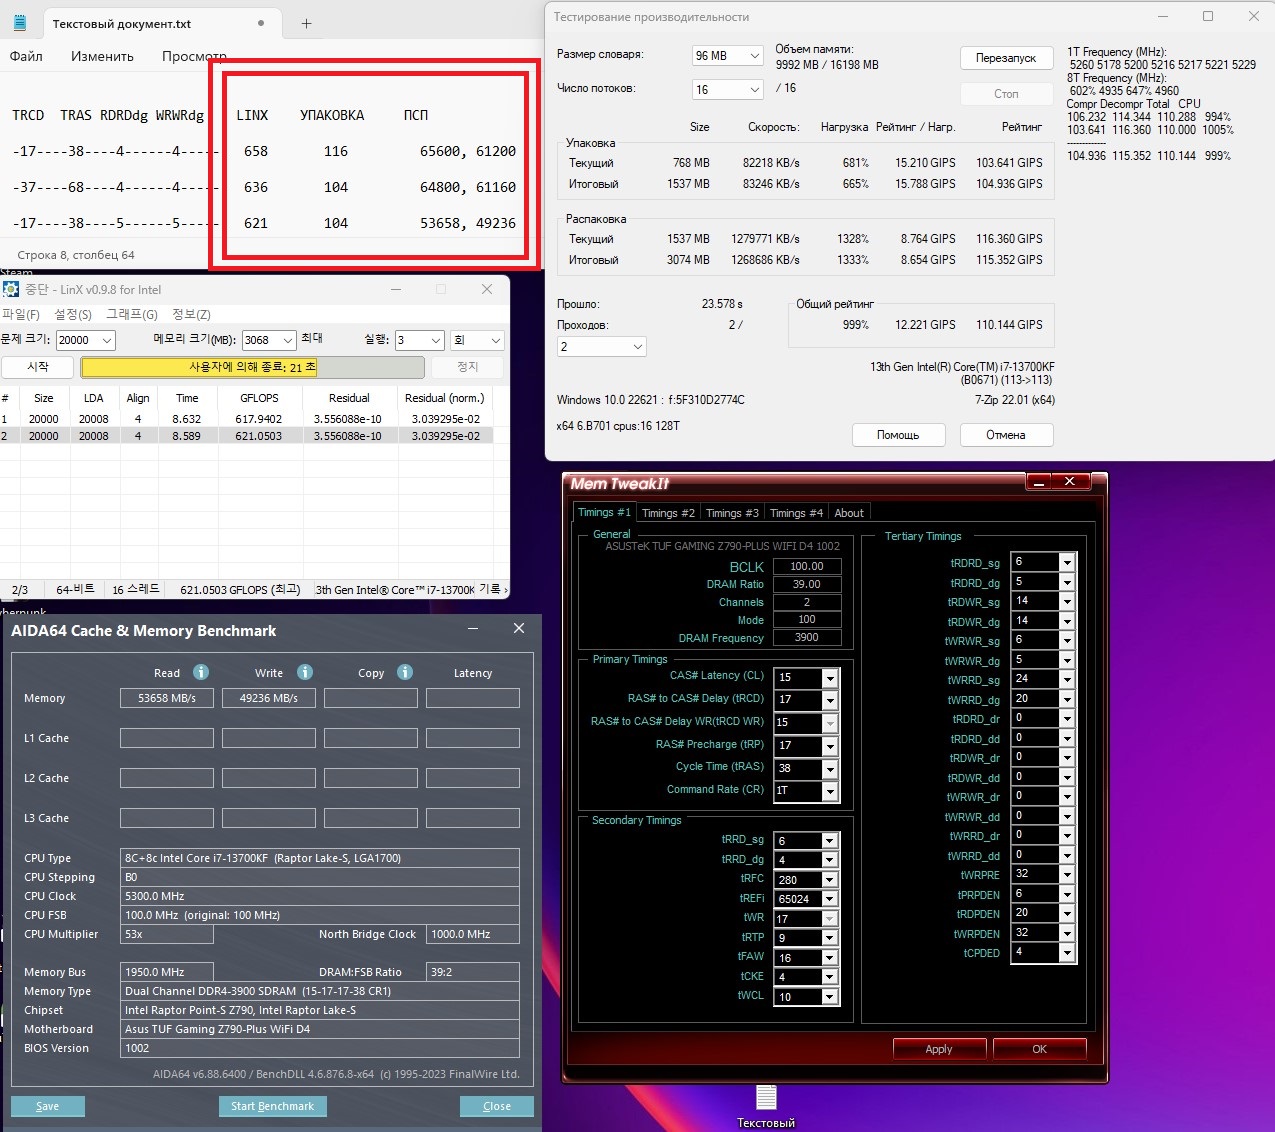Click the 시작 start button in LinX

click(x=38, y=367)
